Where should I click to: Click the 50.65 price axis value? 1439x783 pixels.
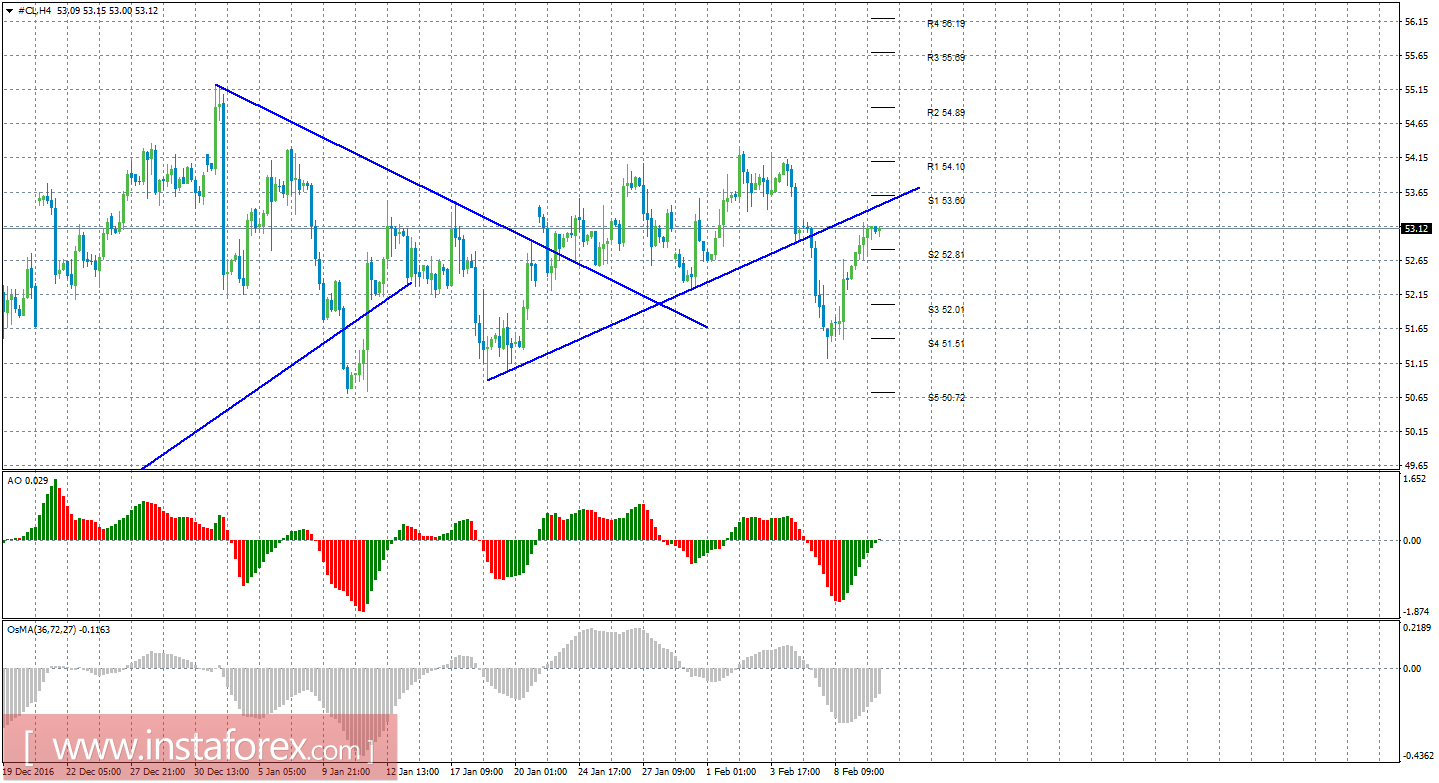pos(1416,398)
